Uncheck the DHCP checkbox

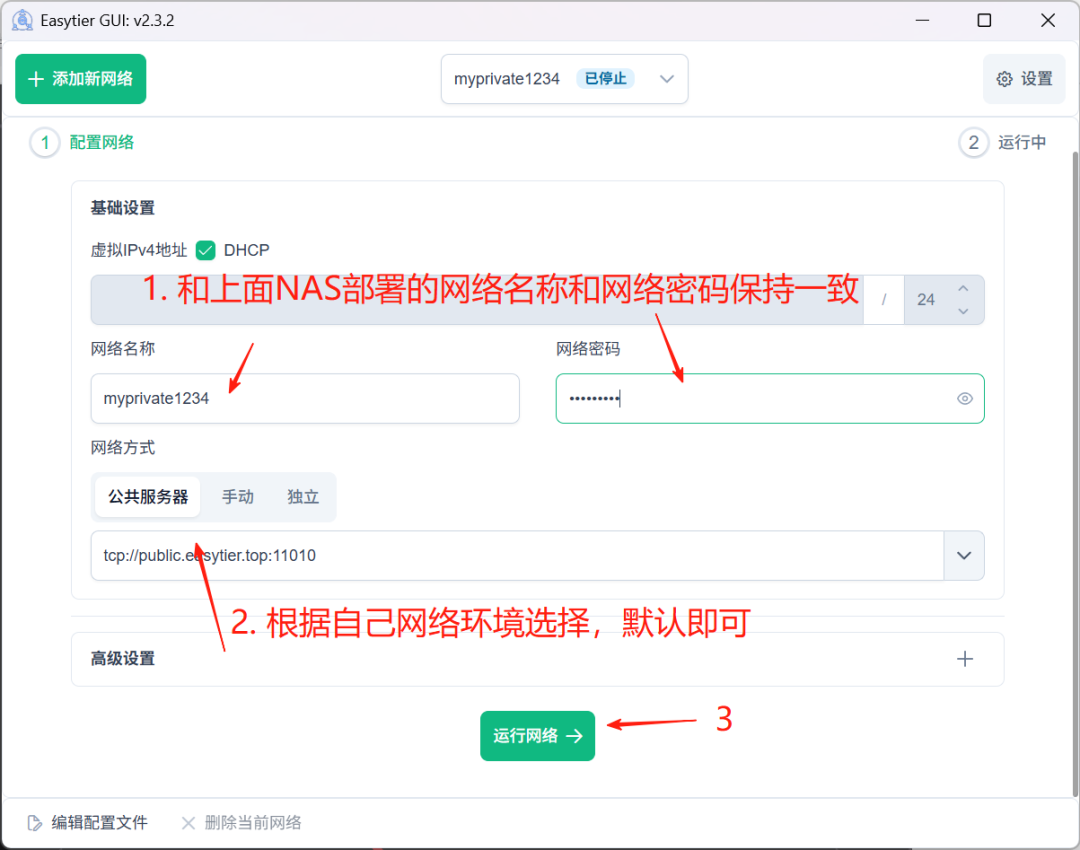pyautogui.click(x=205, y=250)
